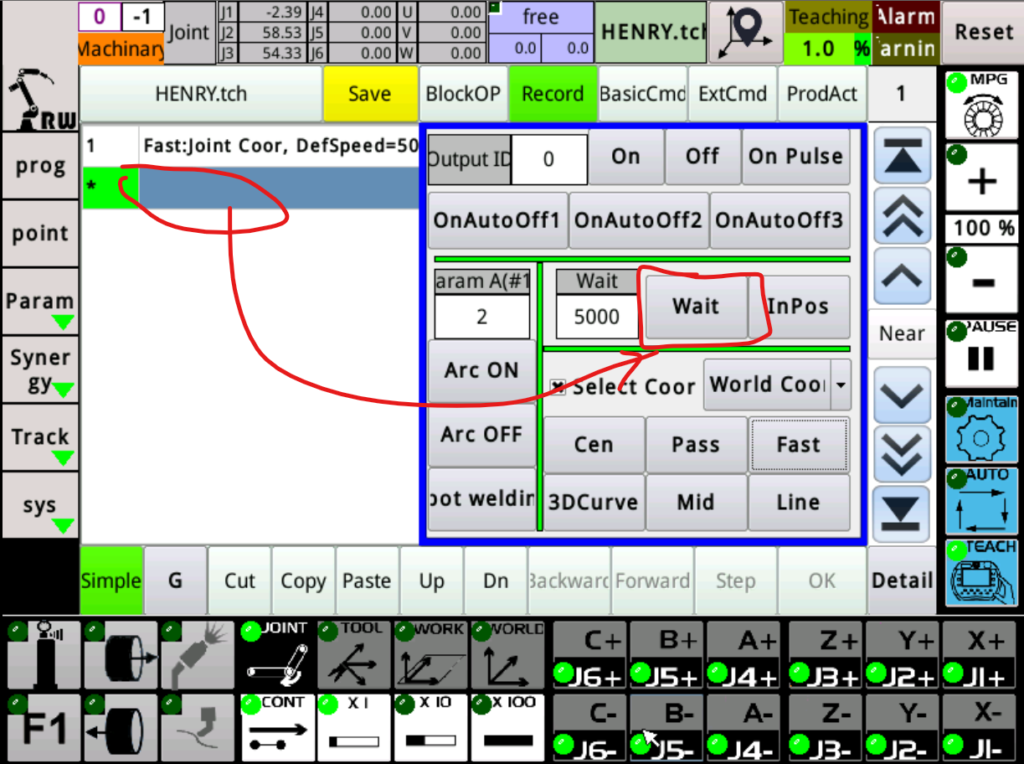The image size is (1024, 764).
Task: Toggle the Select Coor checkbox
Action: click(x=558, y=387)
